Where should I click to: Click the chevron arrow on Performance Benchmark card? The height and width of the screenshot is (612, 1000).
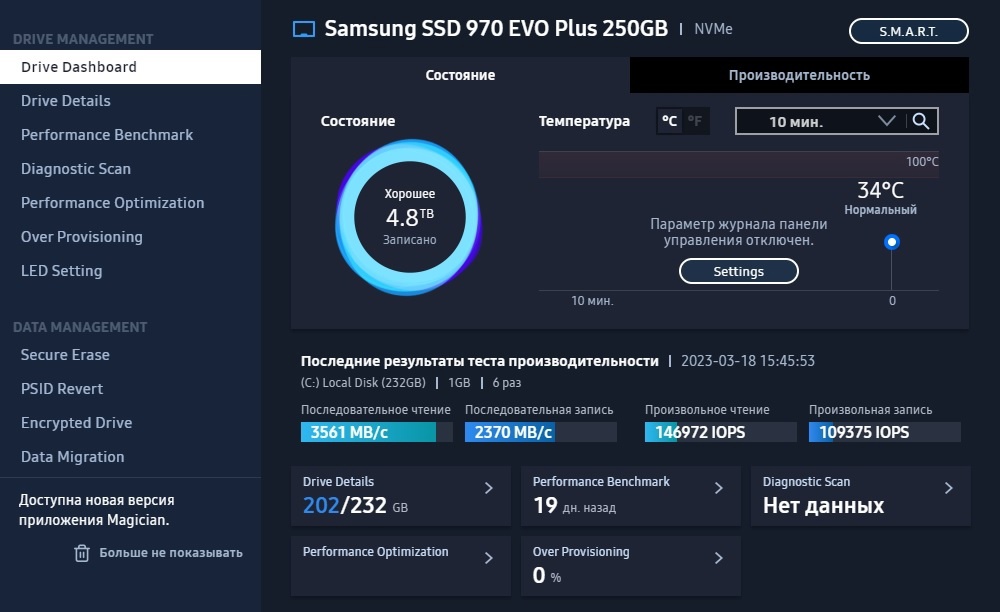point(719,488)
